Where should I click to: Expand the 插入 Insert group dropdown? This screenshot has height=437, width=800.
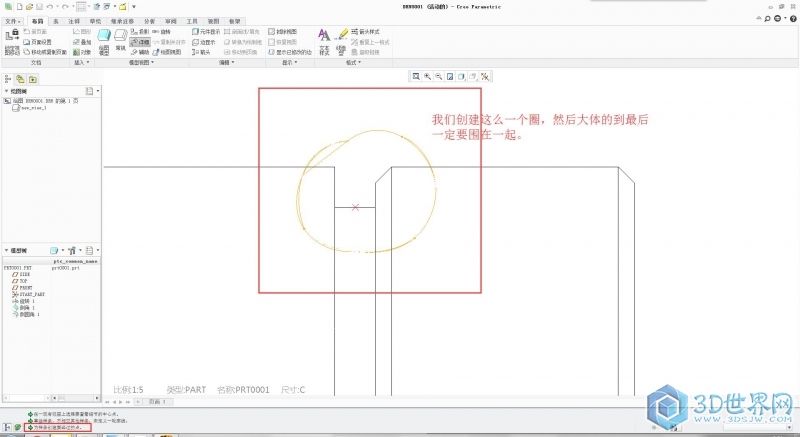(82, 62)
